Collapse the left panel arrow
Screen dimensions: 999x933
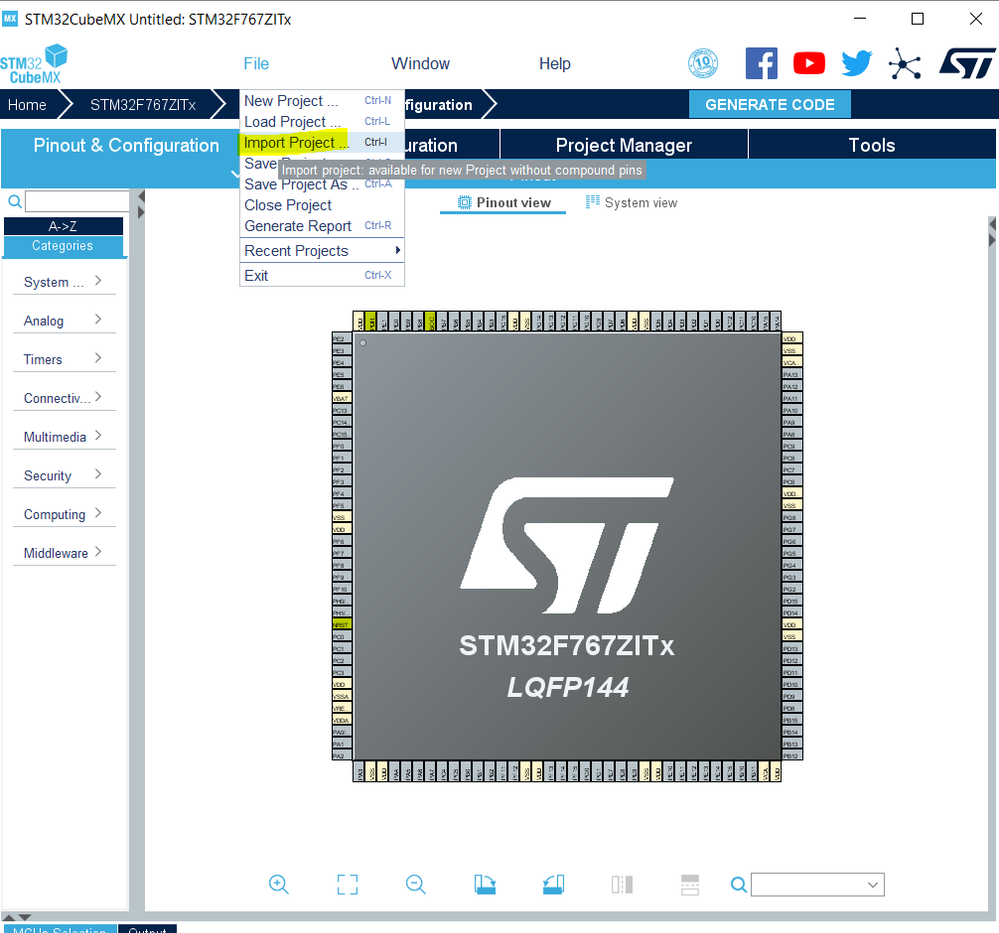(x=141, y=196)
